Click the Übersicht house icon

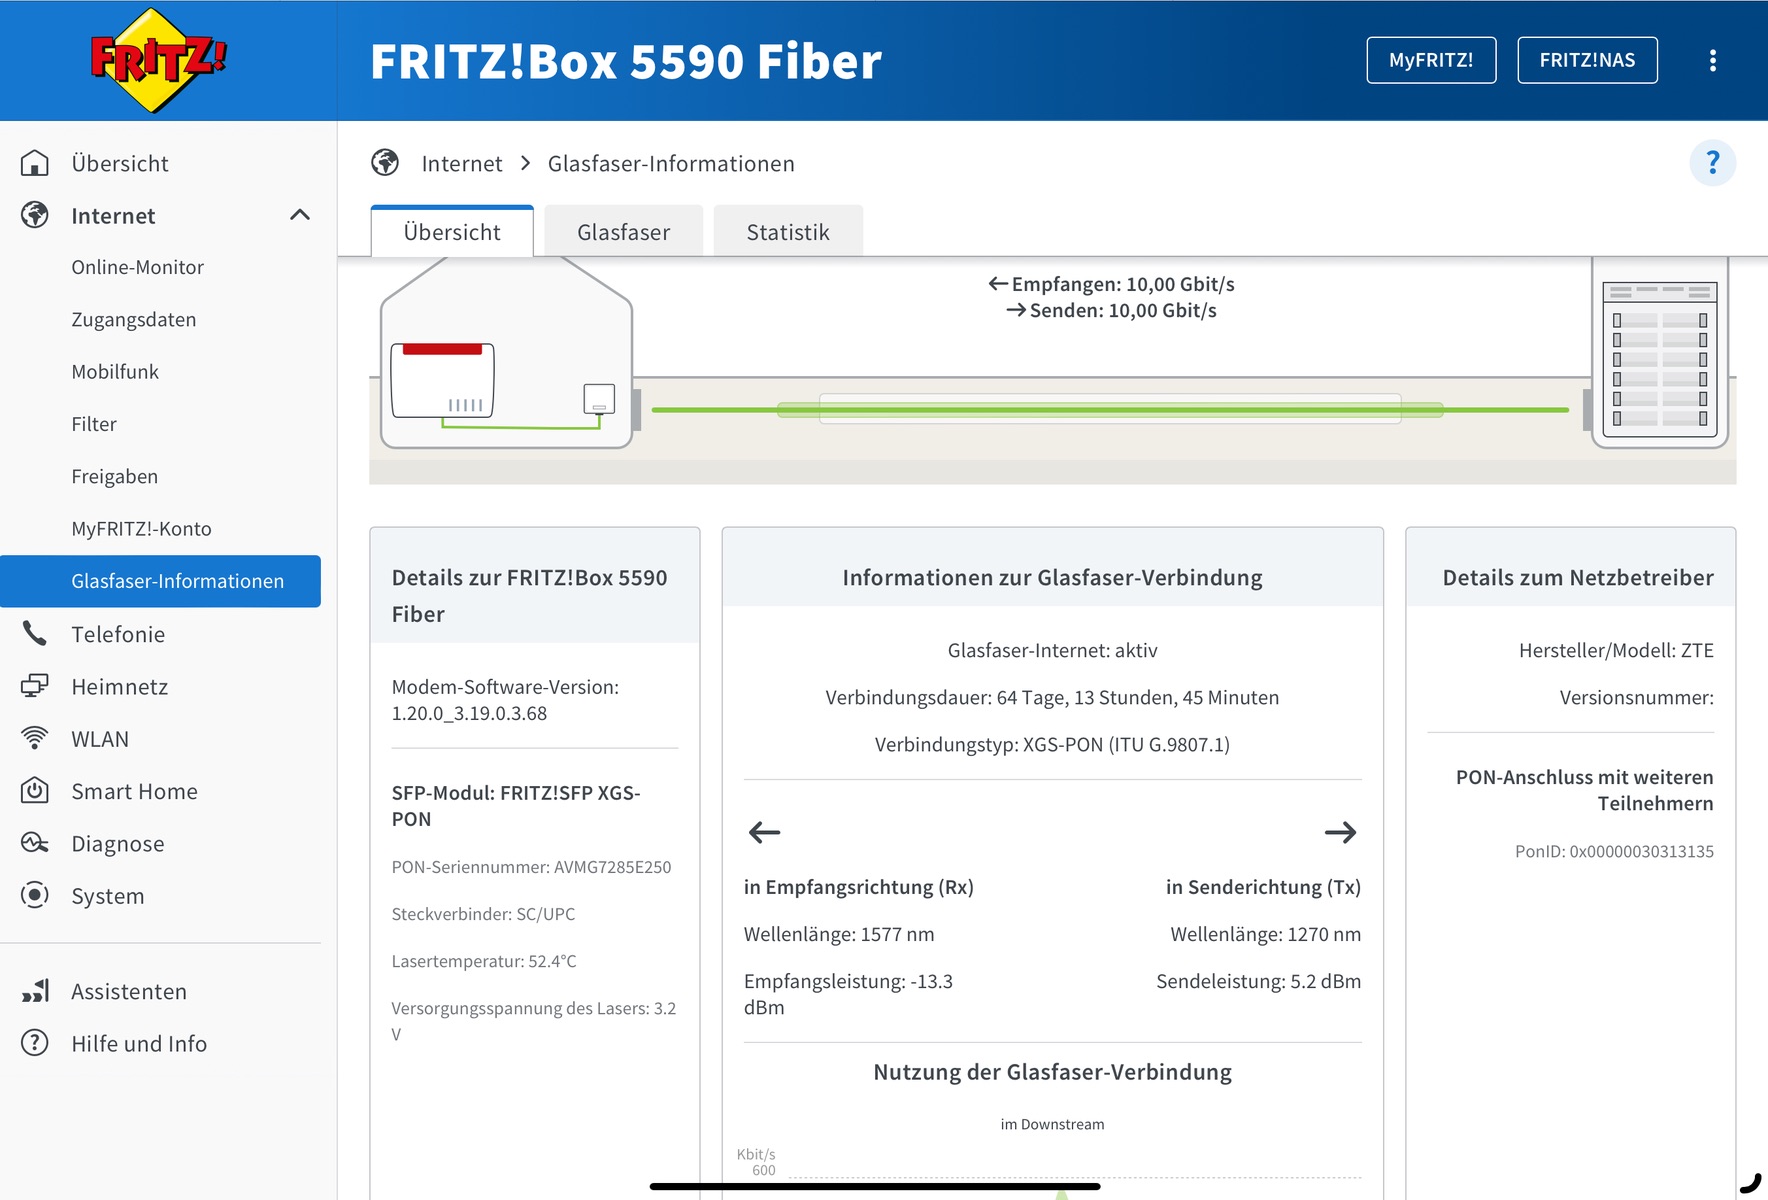(35, 163)
